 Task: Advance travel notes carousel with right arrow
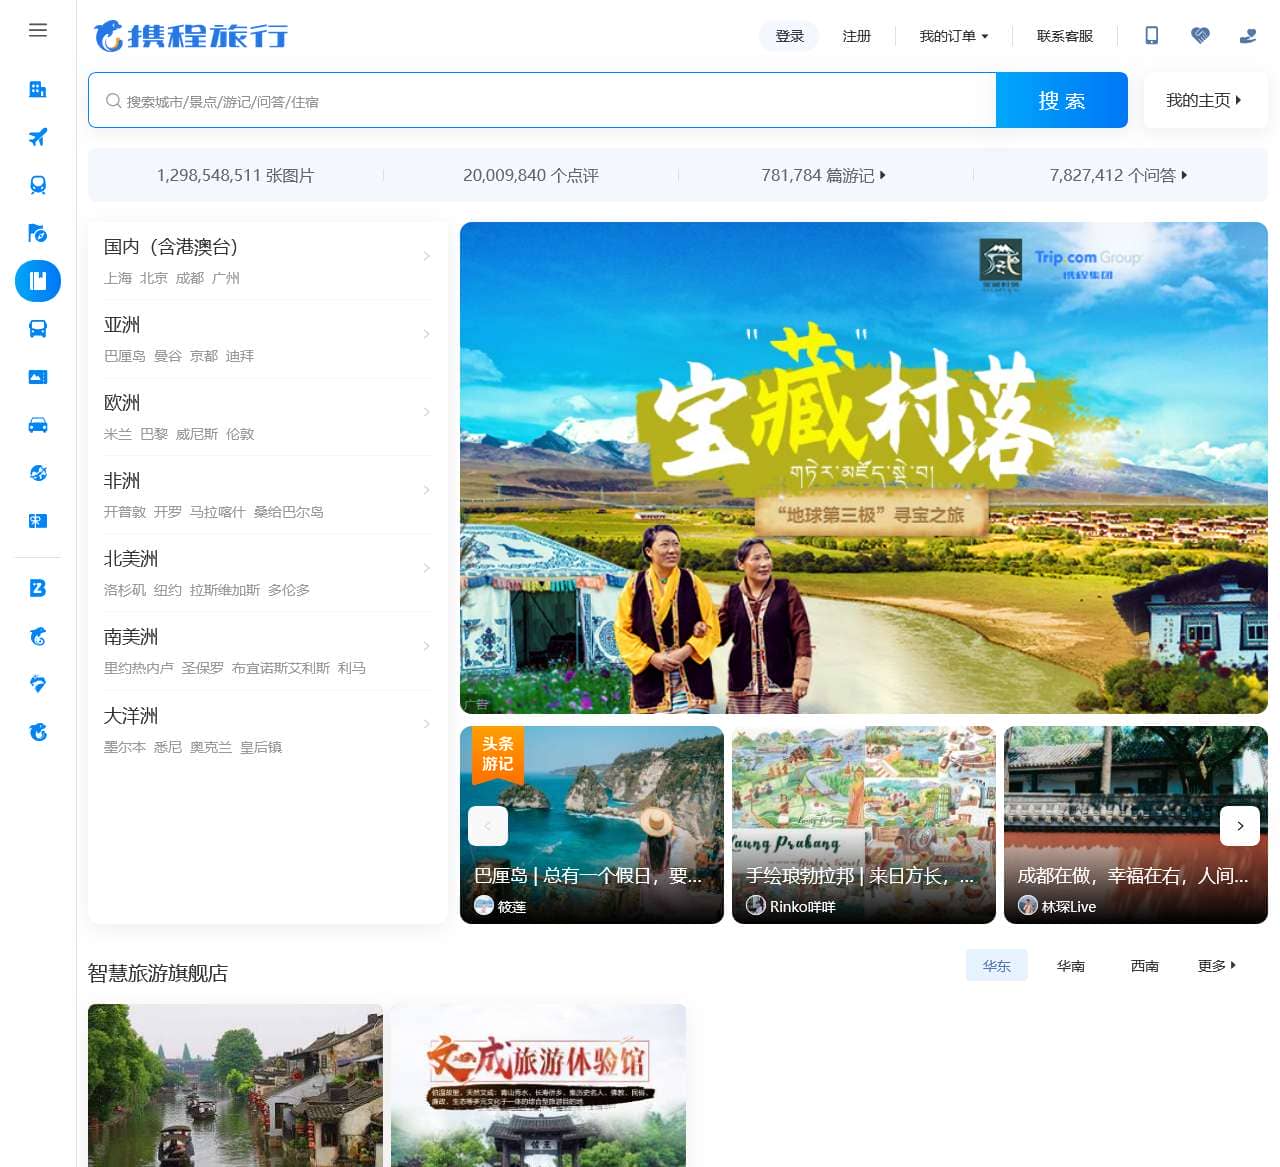(1240, 826)
